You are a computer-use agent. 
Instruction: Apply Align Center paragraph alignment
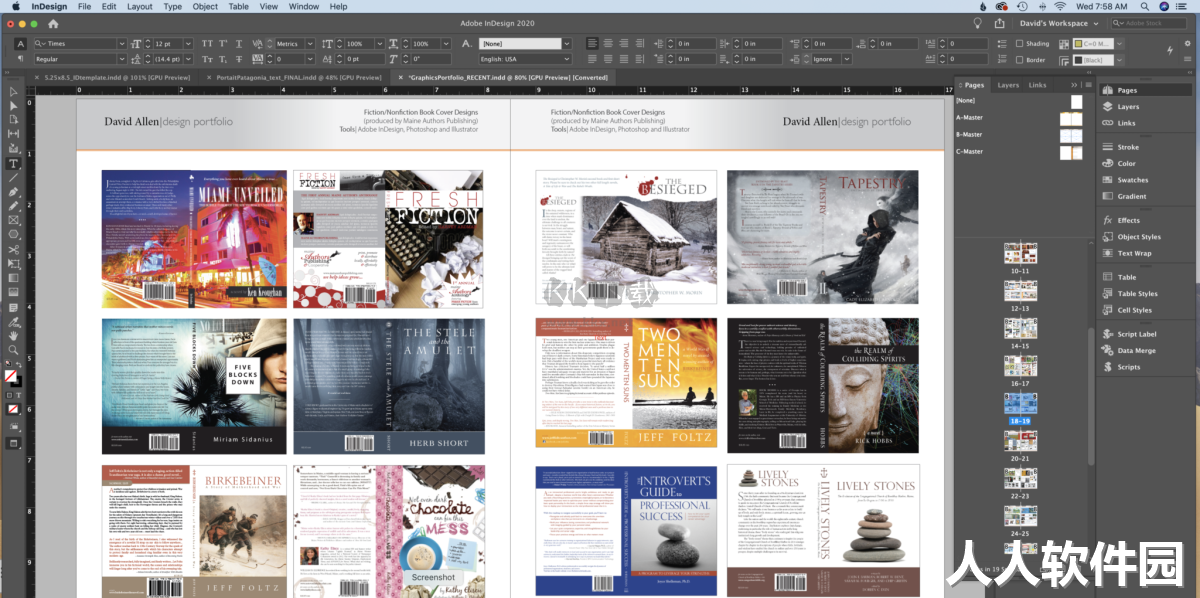[x=607, y=44]
